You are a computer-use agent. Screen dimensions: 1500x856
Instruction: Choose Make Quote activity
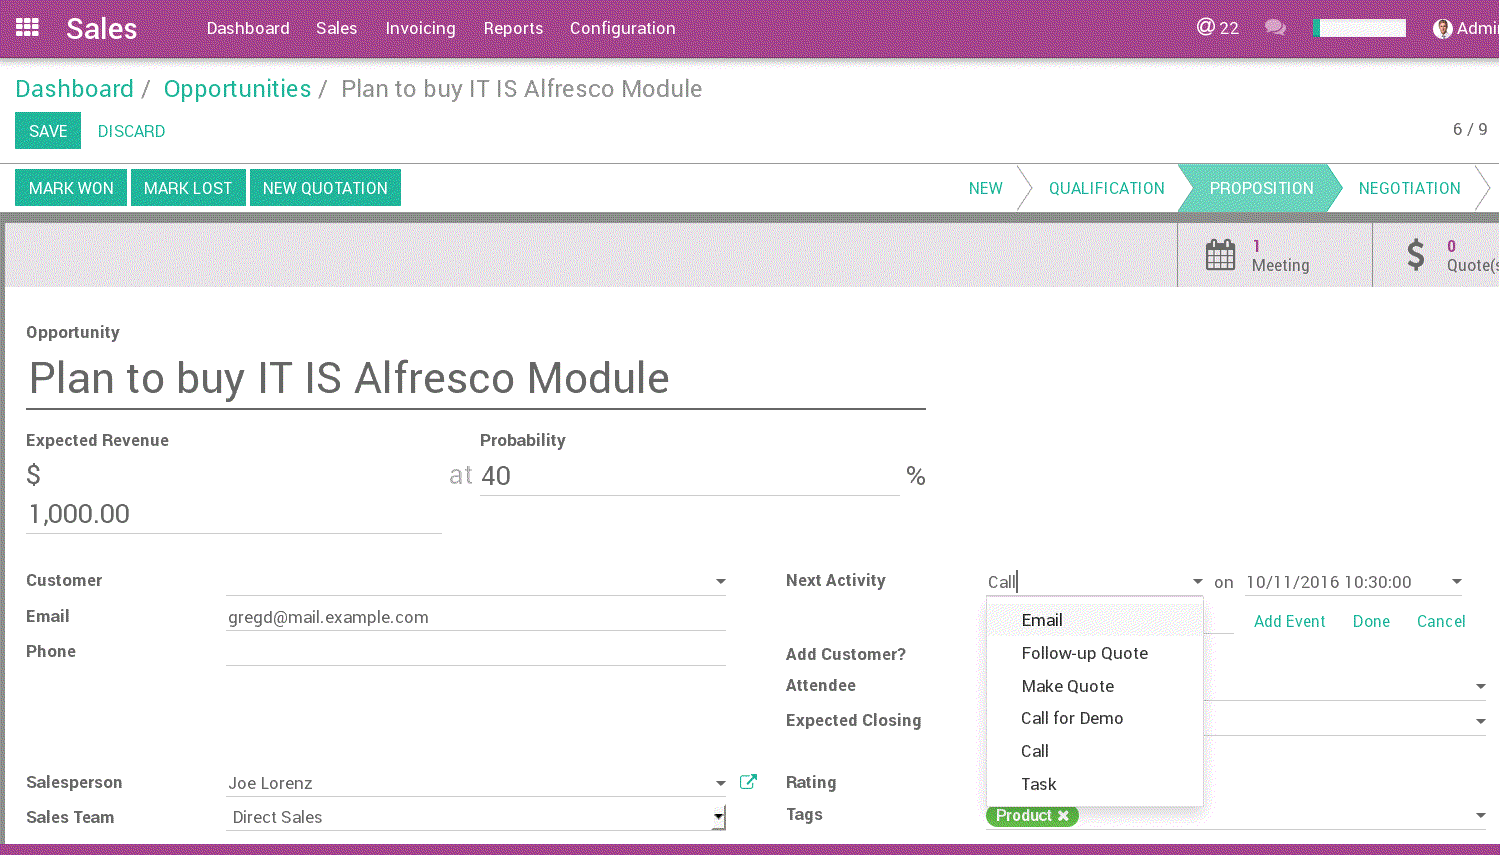pos(1094,686)
